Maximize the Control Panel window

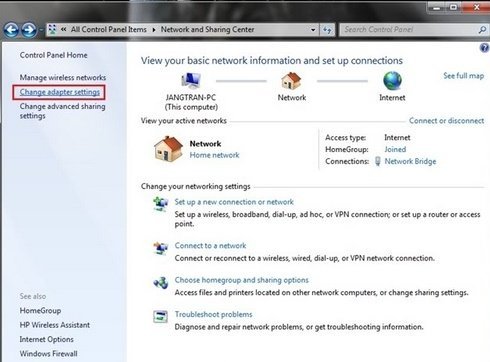453,7
